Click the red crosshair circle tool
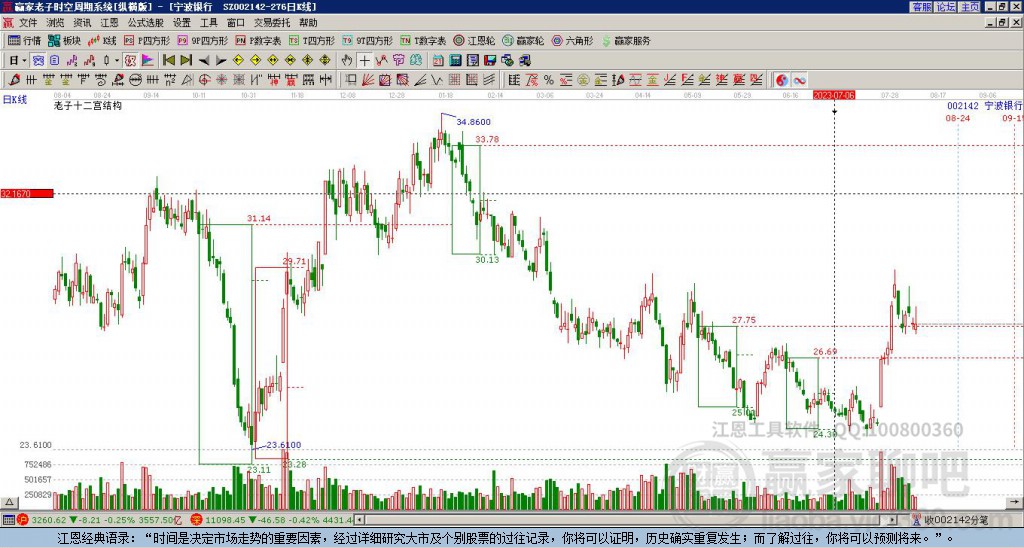1024x548 pixels. tap(204, 80)
